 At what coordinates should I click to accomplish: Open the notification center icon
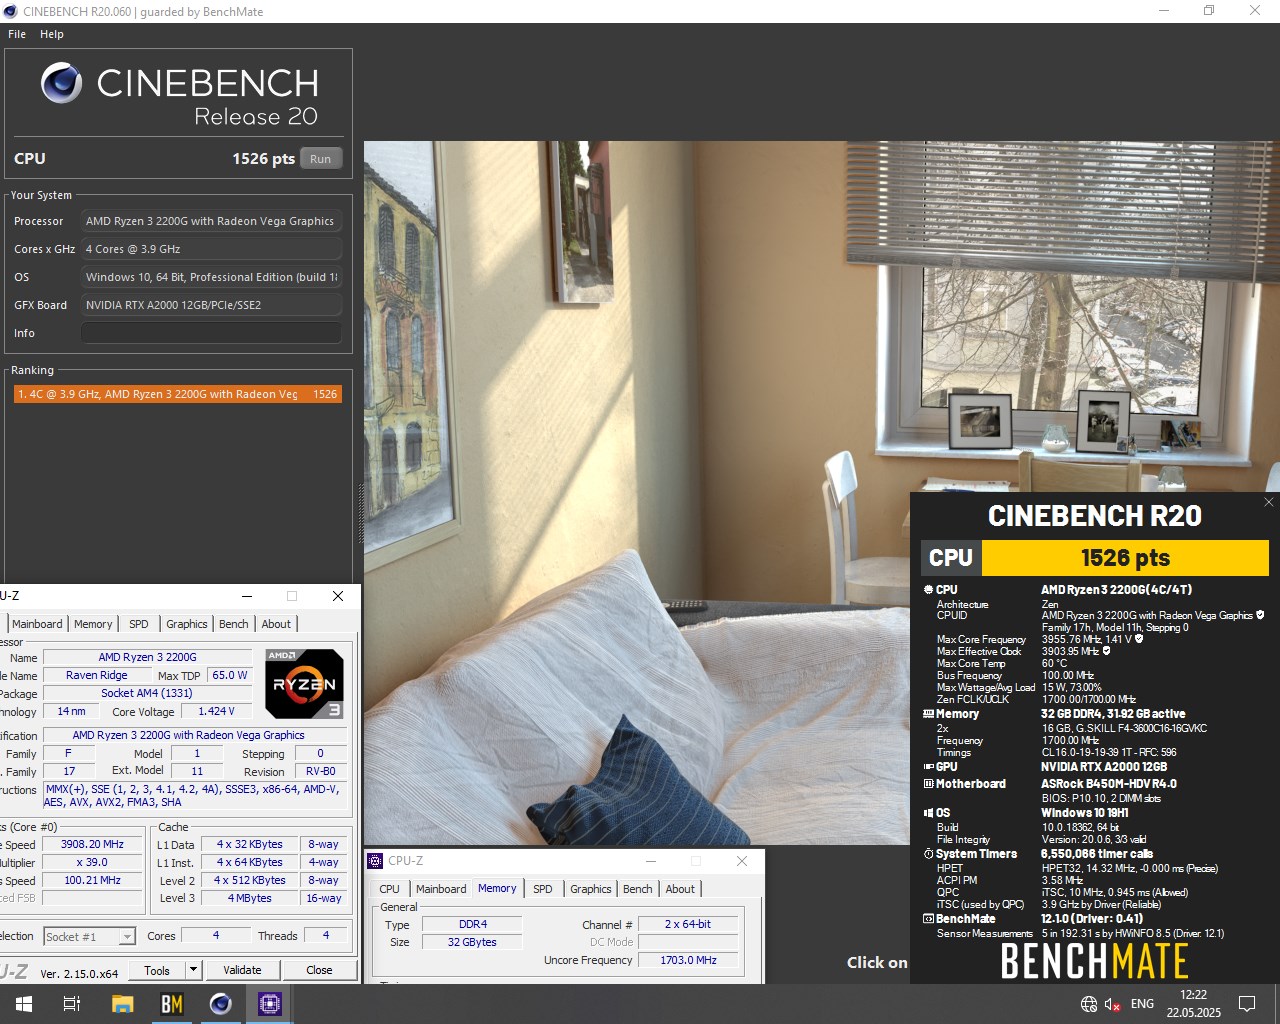1247,1004
